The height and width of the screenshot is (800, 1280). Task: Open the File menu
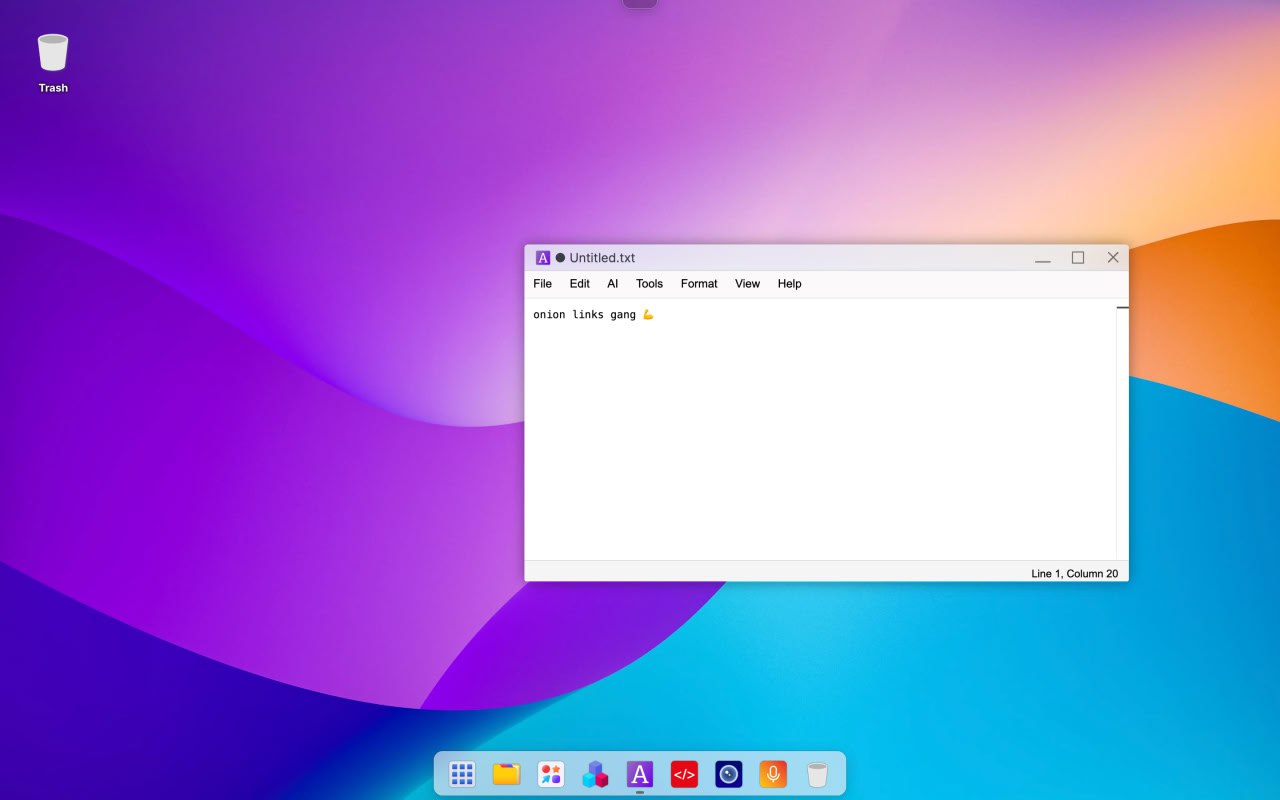click(542, 284)
